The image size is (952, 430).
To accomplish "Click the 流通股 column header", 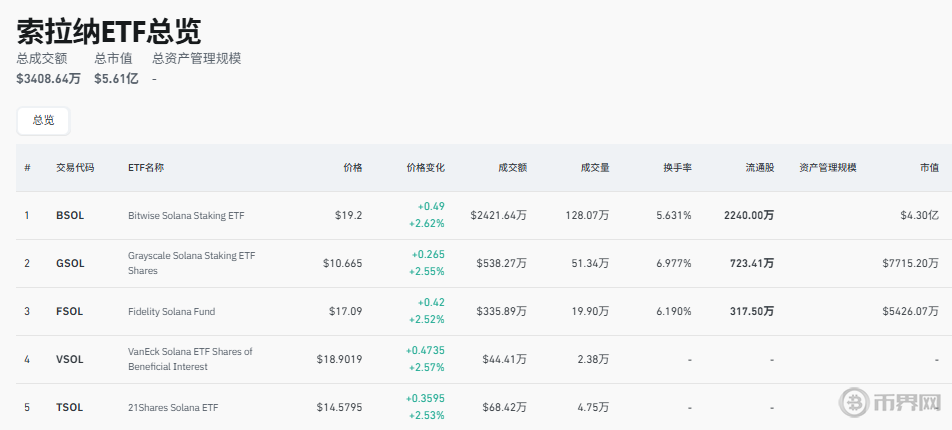I will [x=759, y=167].
